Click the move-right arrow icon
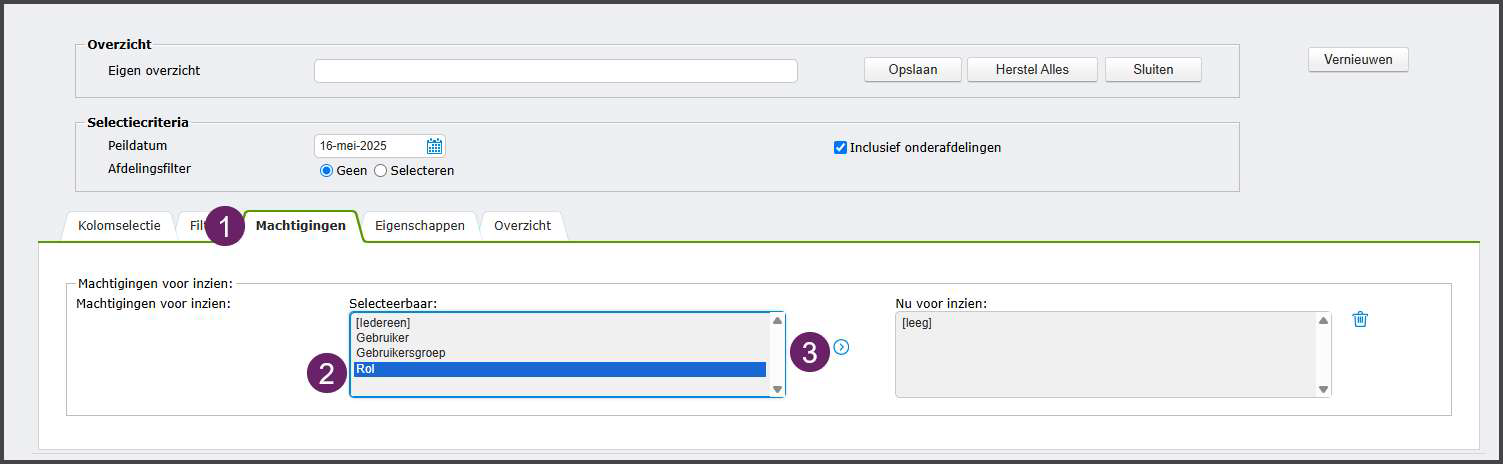This screenshot has width=1503, height=464. pos(841,347)
